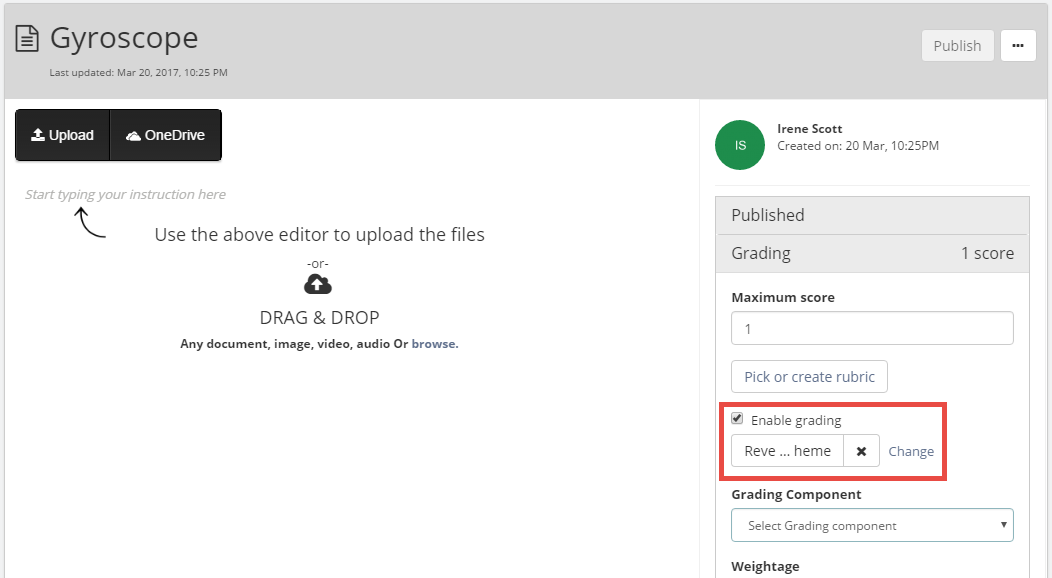Select the Published section header

872,215
